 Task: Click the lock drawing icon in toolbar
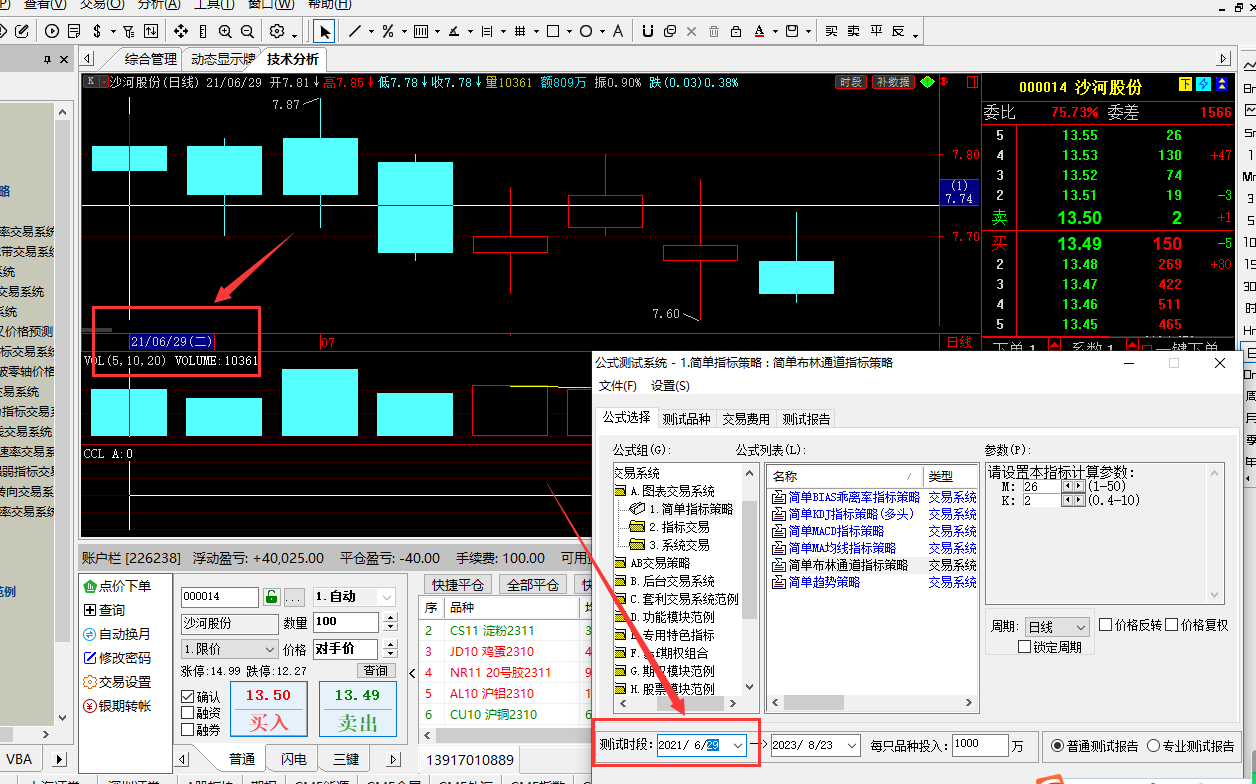(x=737, y=31)
